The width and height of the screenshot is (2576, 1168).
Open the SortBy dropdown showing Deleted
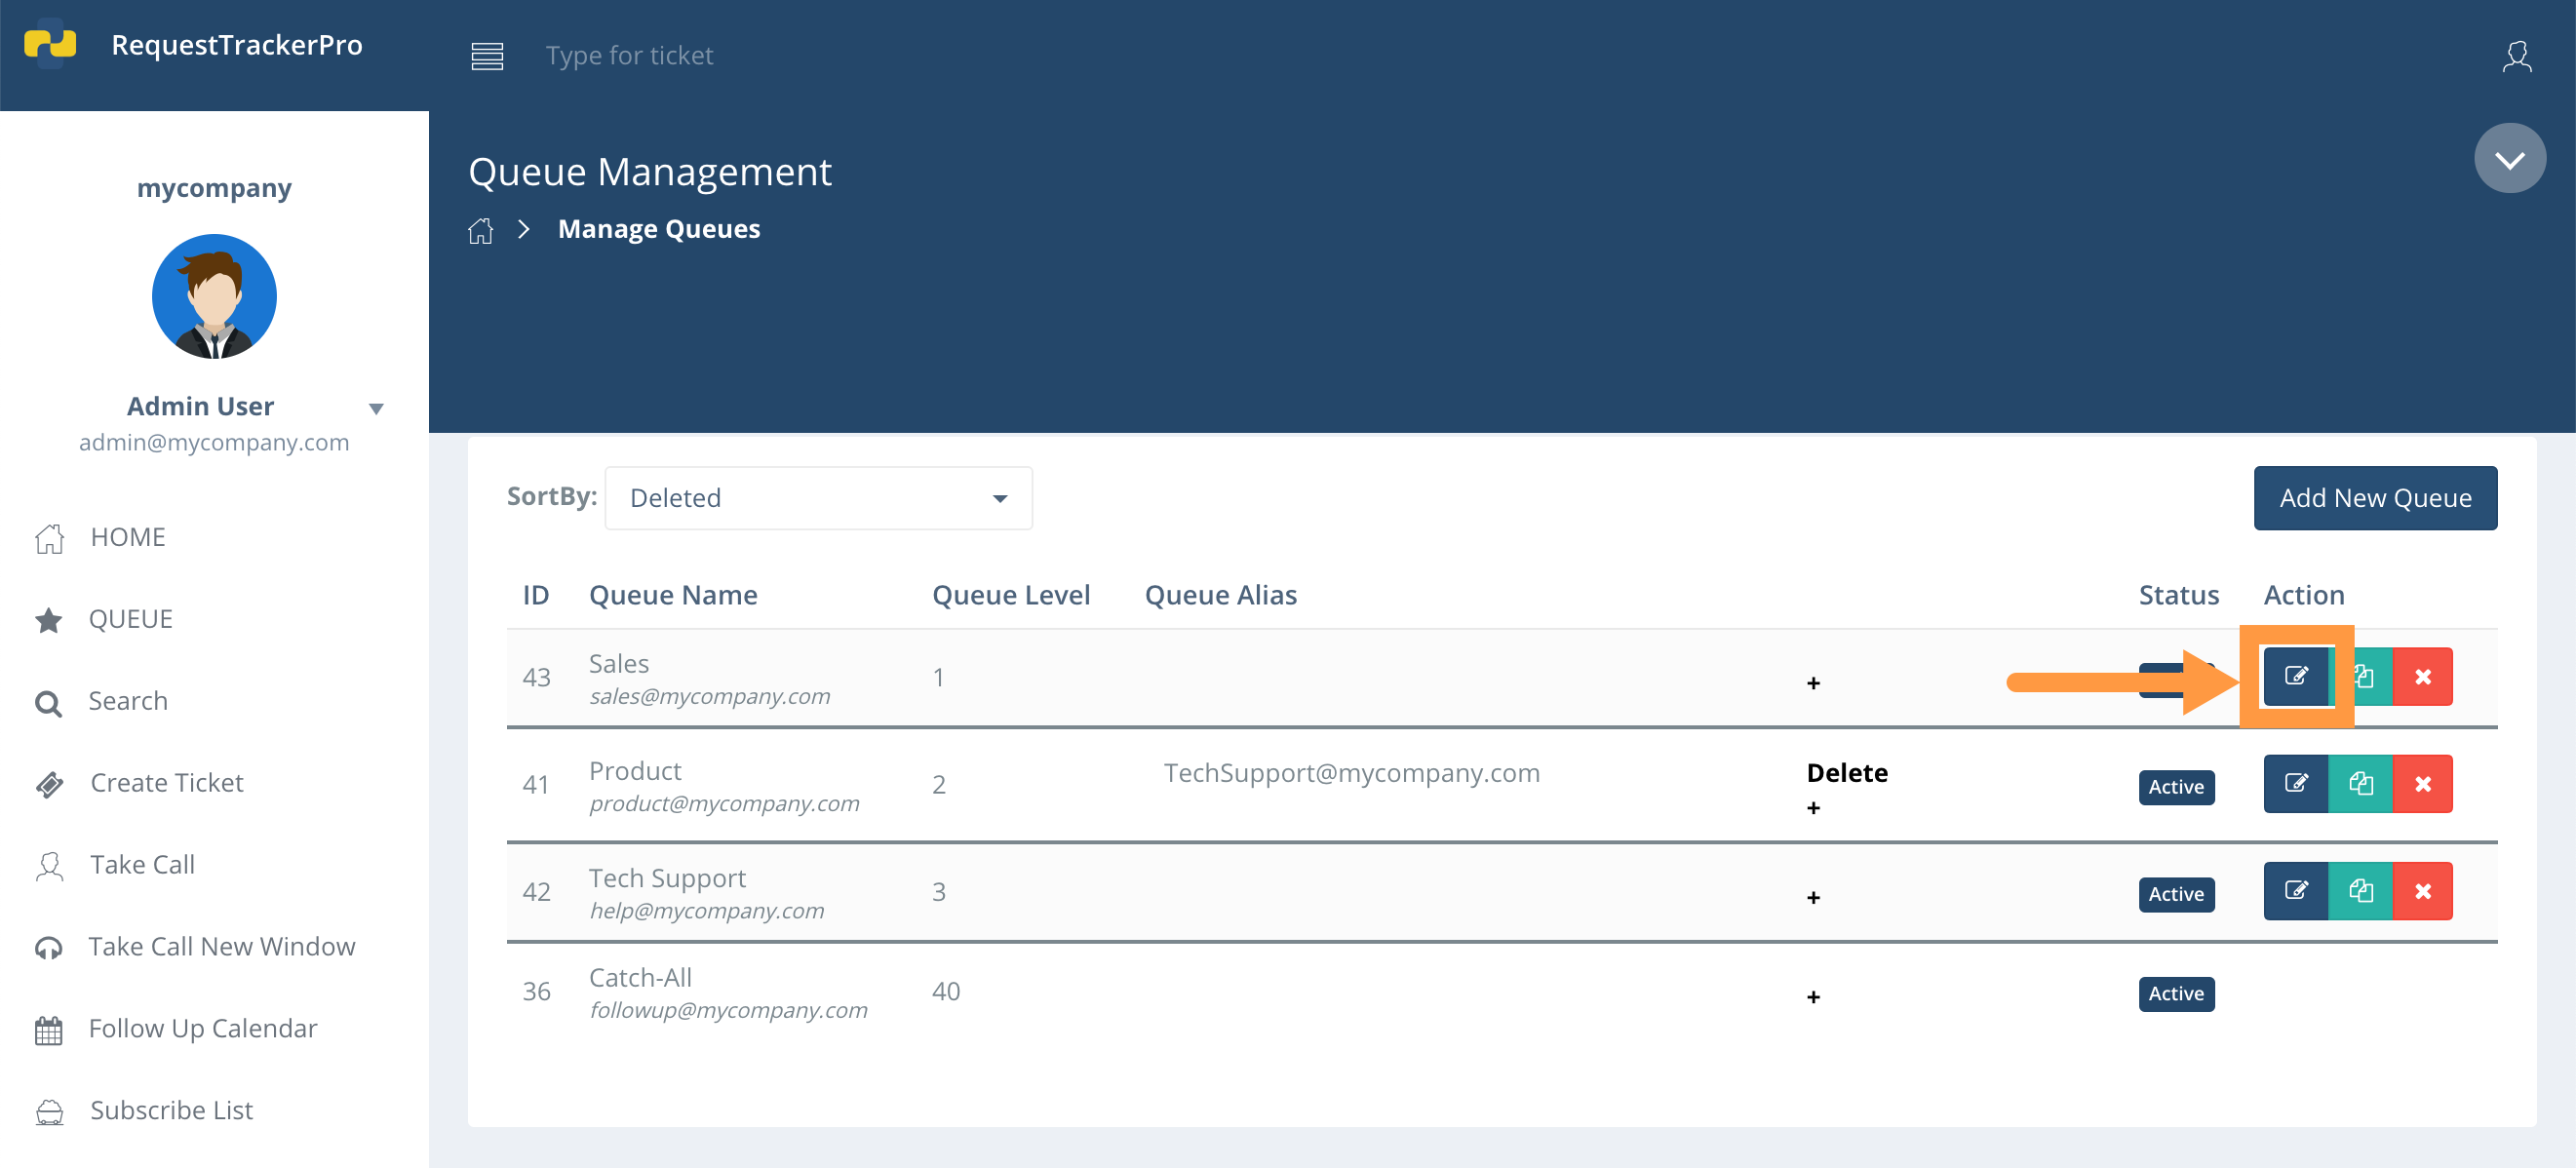click(817, 497)
